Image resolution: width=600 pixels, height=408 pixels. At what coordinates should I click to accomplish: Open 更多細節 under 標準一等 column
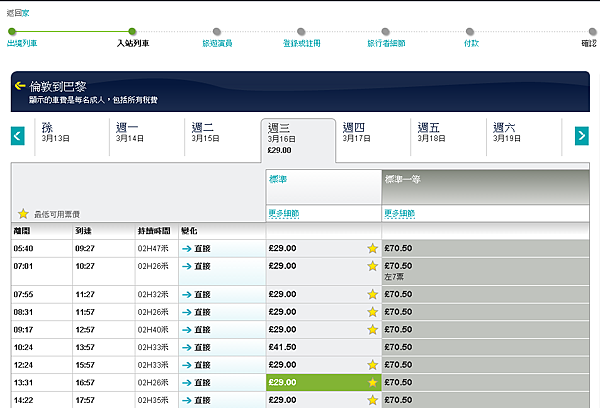click(399, 214)
